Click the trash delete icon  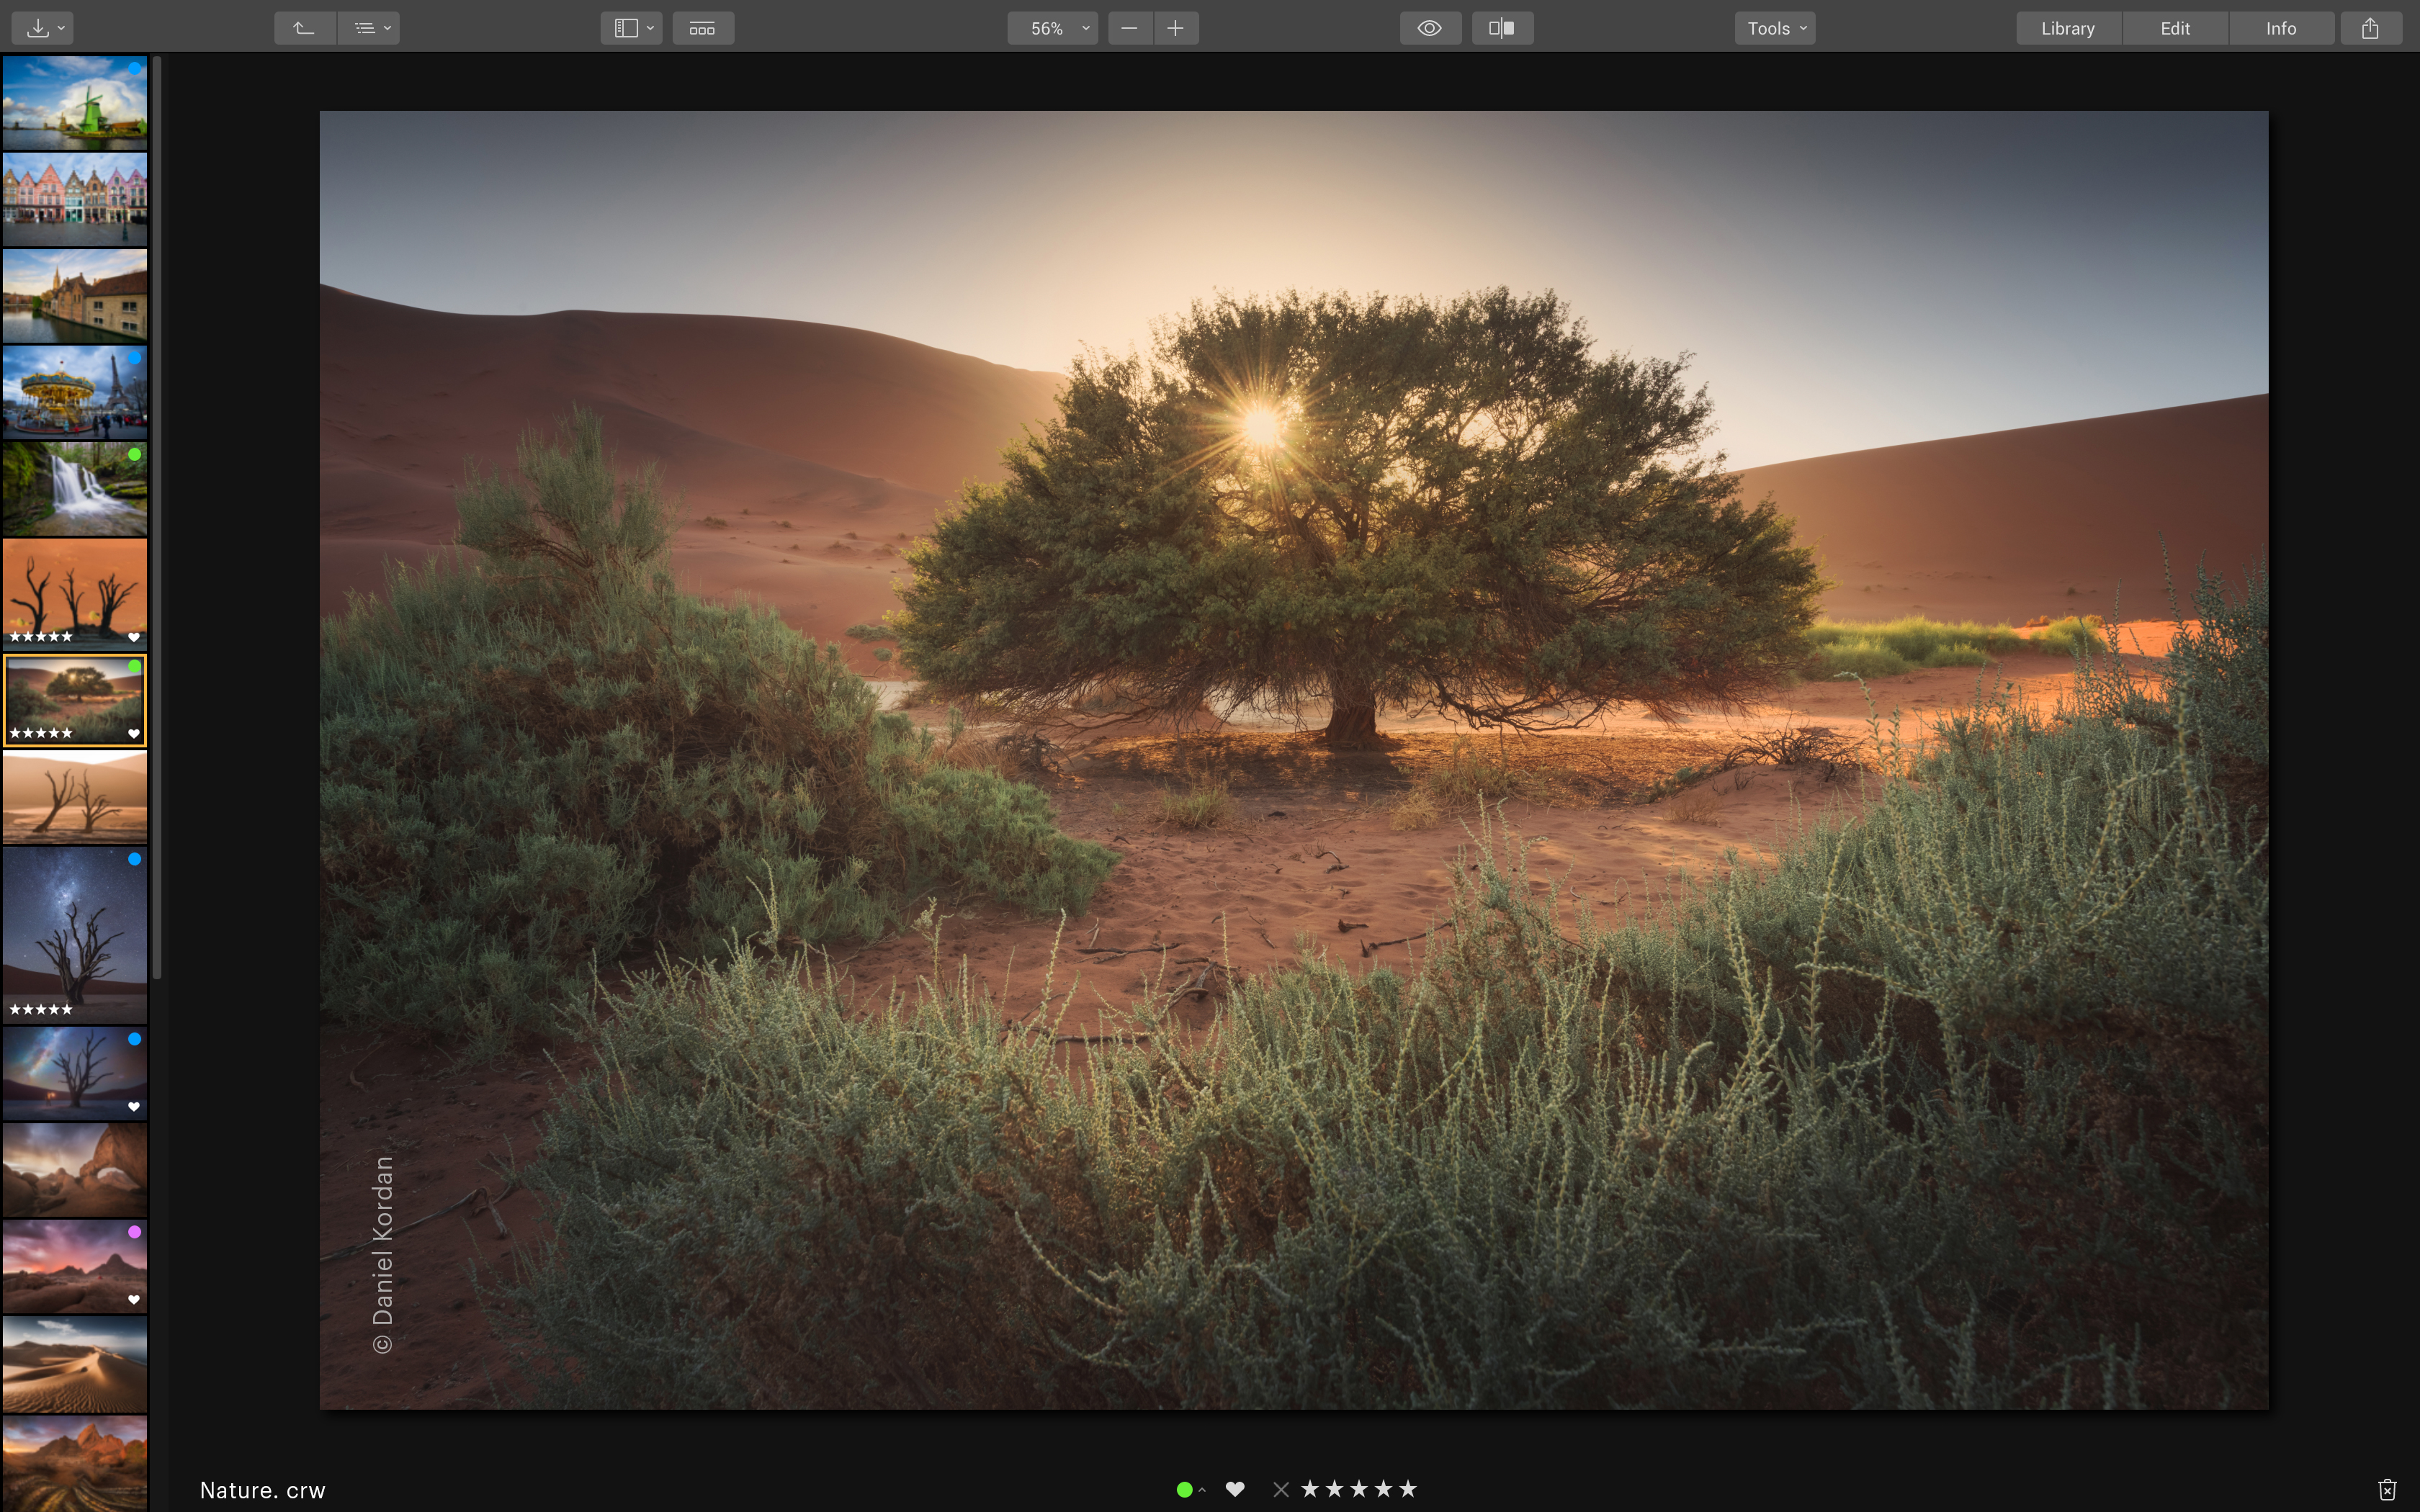click(2387, 1490)
